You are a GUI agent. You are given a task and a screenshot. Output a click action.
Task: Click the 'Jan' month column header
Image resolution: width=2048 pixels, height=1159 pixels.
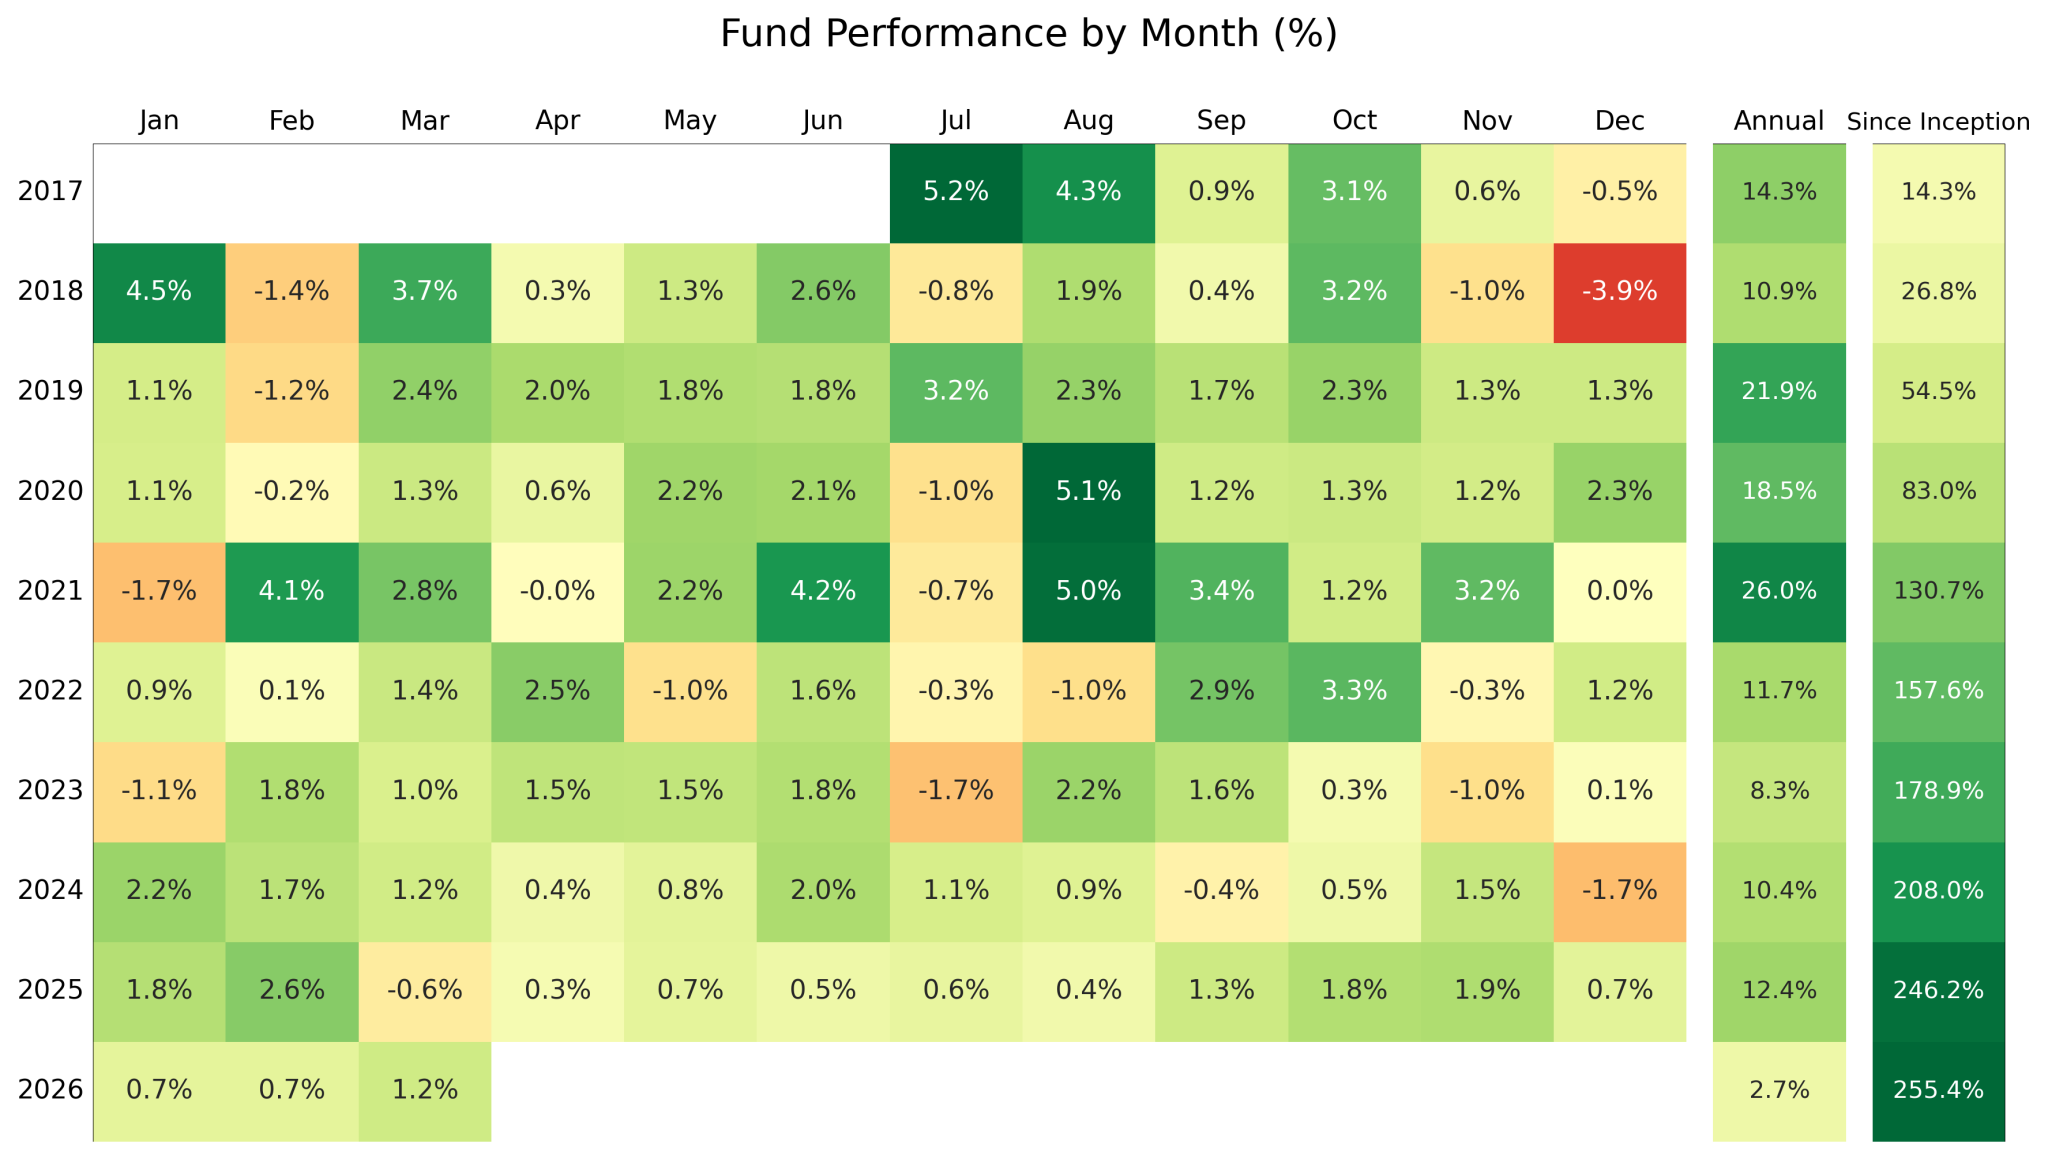[x=159, y=121]
